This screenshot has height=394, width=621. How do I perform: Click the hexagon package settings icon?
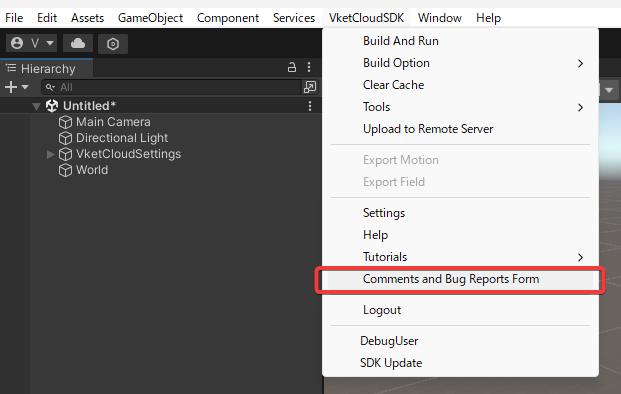tap(113, 44)
